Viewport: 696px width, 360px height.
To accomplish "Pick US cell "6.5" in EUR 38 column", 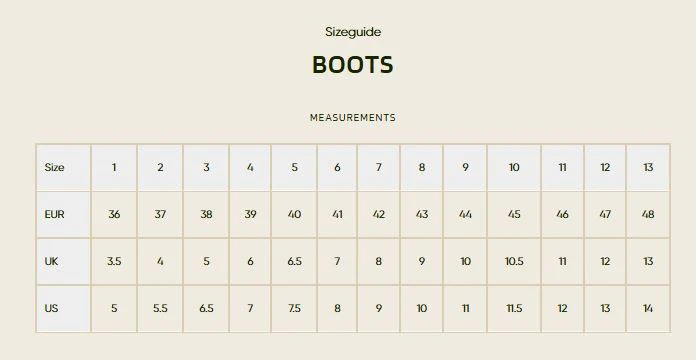I will (206, 309).
